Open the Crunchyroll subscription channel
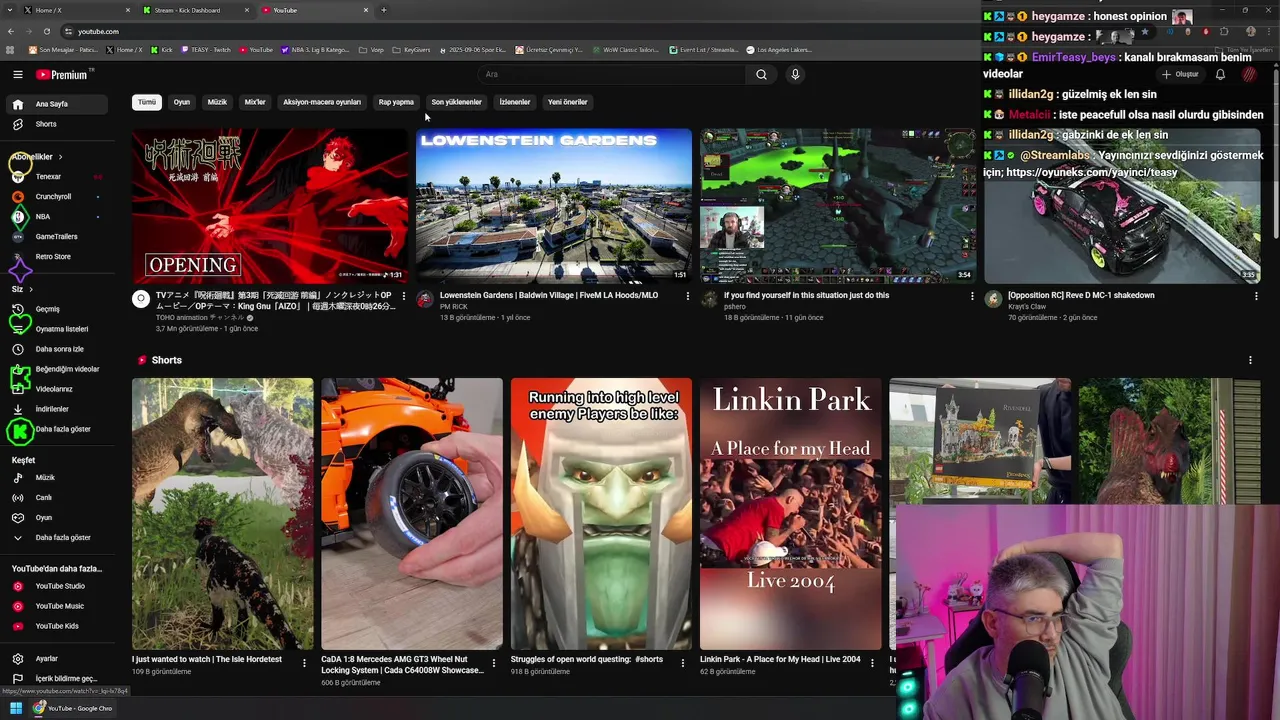The height and width of the screenshot is (720, 1280). pos(58,197)
